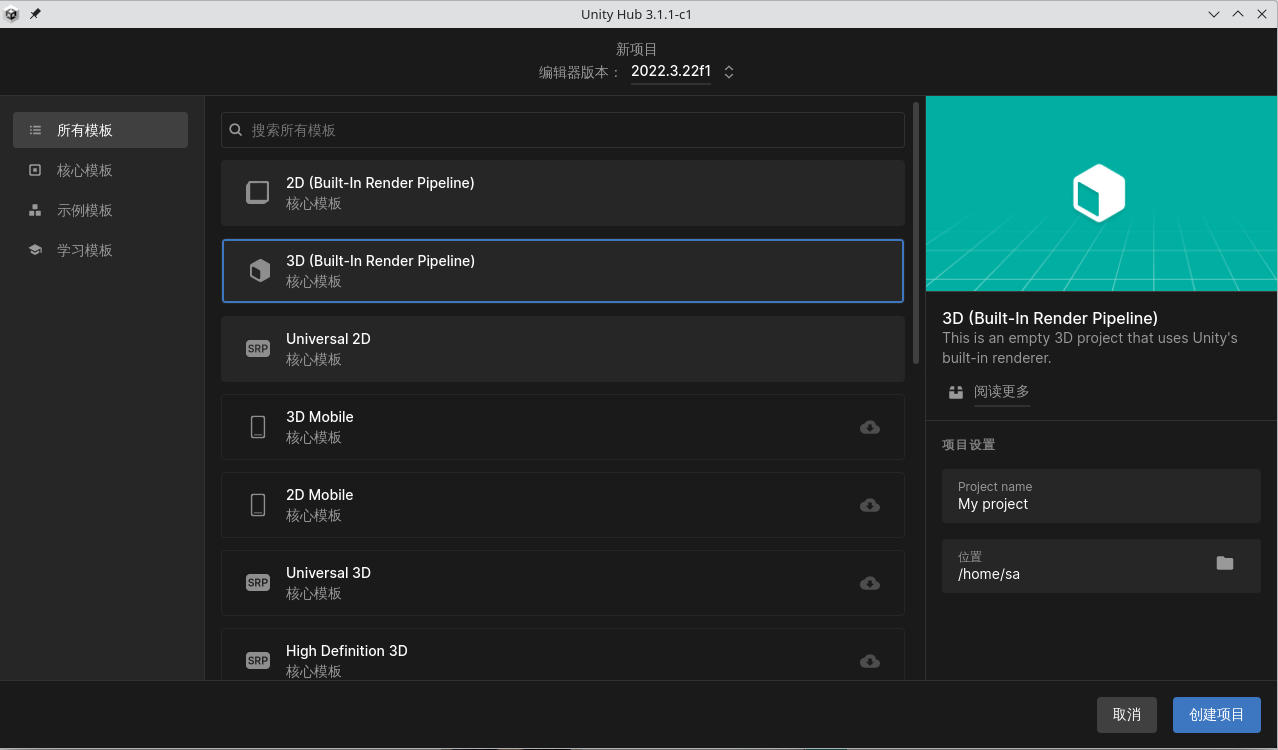Click the Unity Hub logo in title bar
The width and height of the screenshot is (1278, 750).
coord(13,14)
